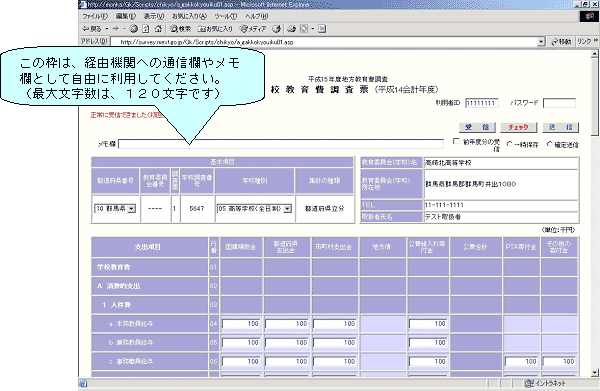The height and width of the screenshot is (391, 600).
Task: Open the お気に入り menu in menu bar
Action: click(x=189, y=16)
